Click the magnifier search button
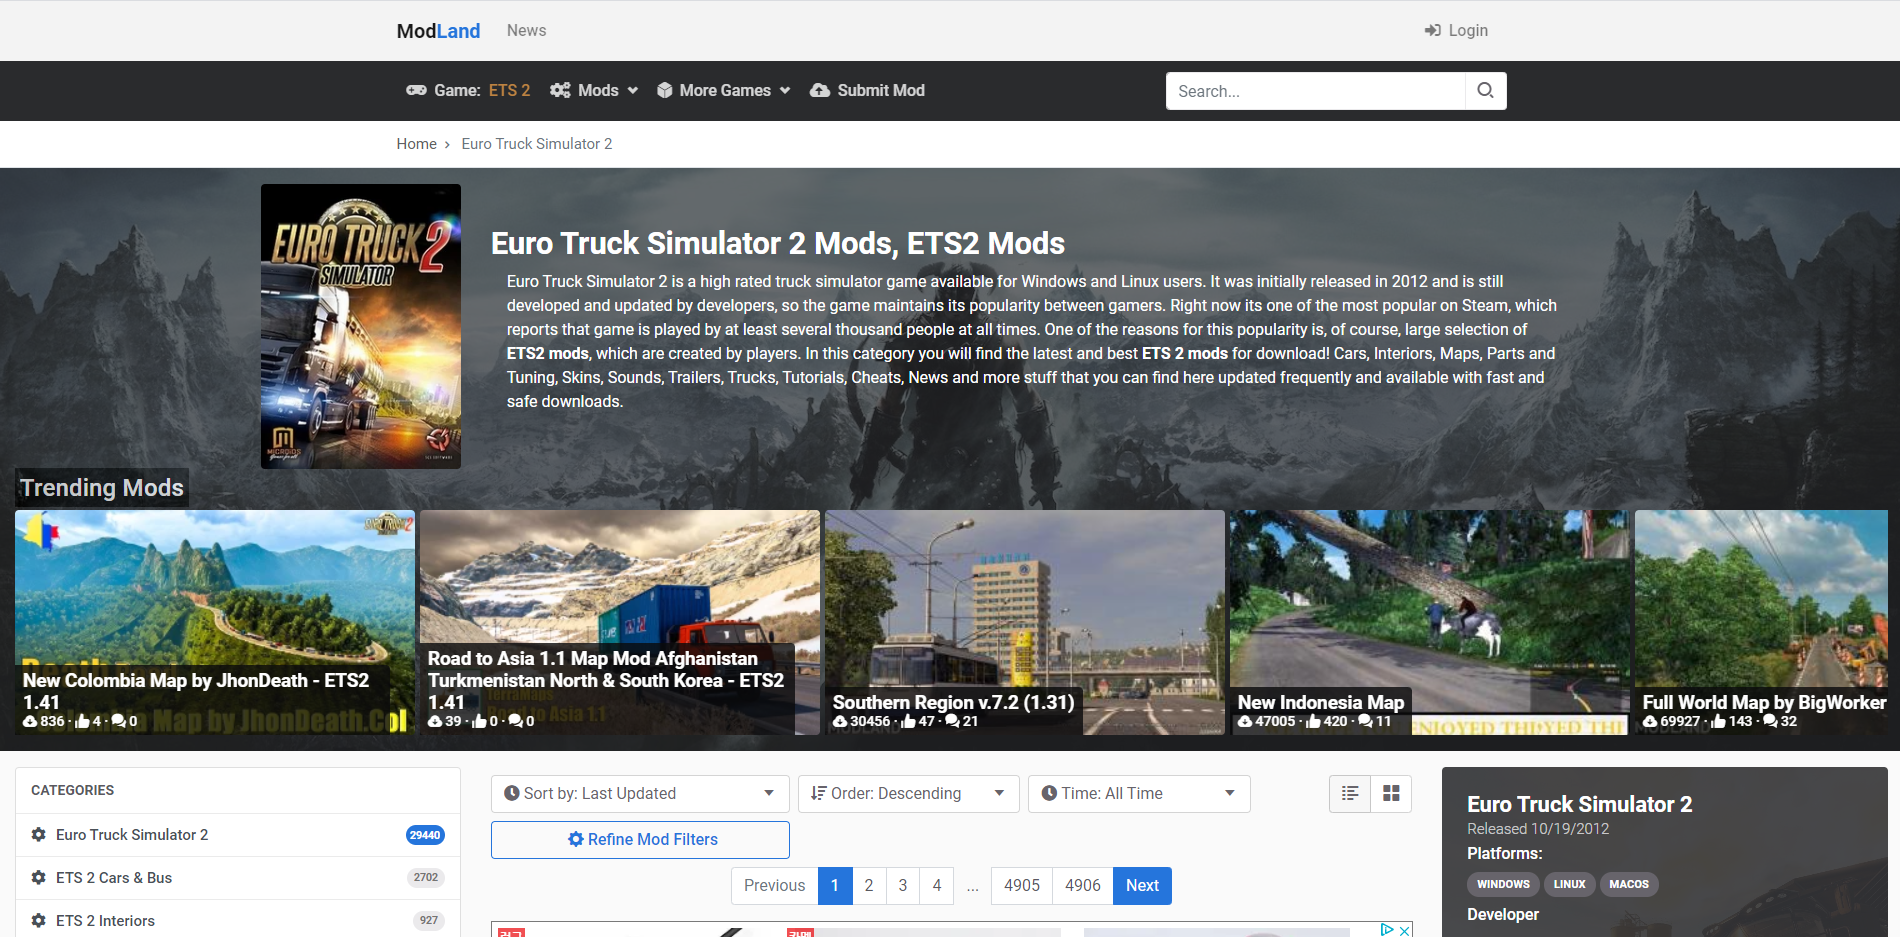1900x937 pixels. click(1486, 91)
